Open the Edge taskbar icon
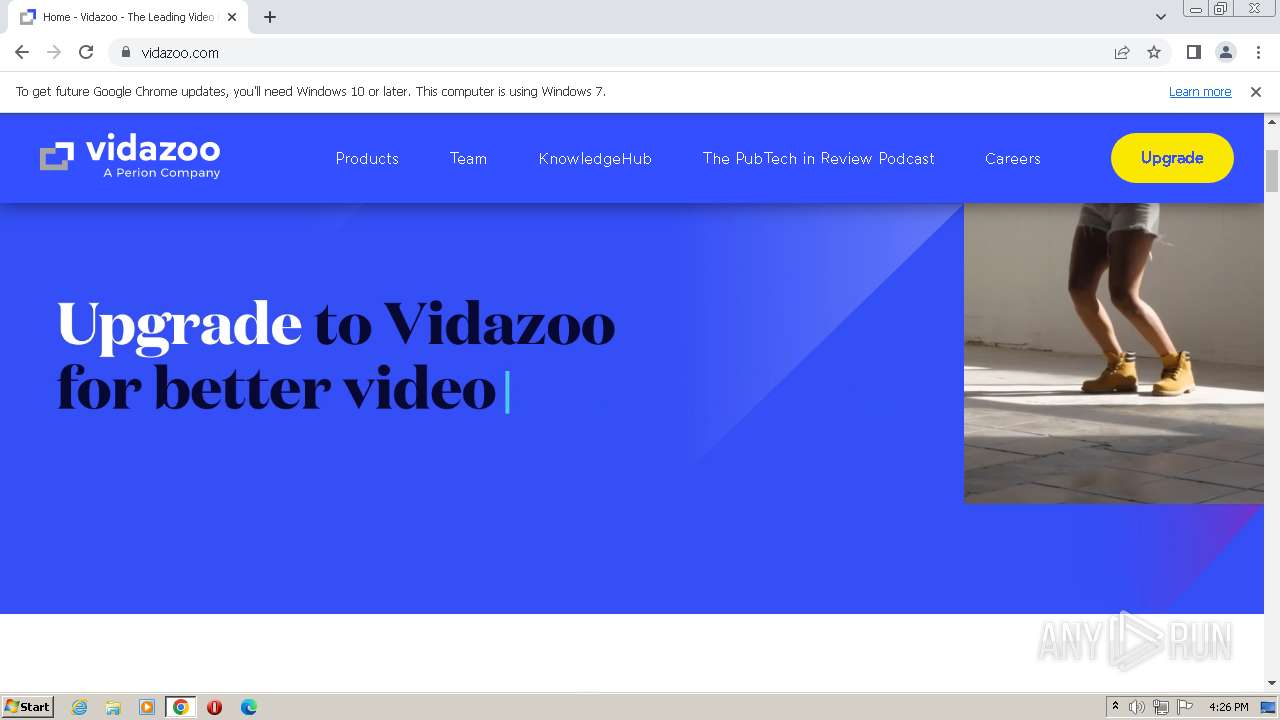Image resolution: width=1280 pixels, height=720 pixels. point(248,707)
